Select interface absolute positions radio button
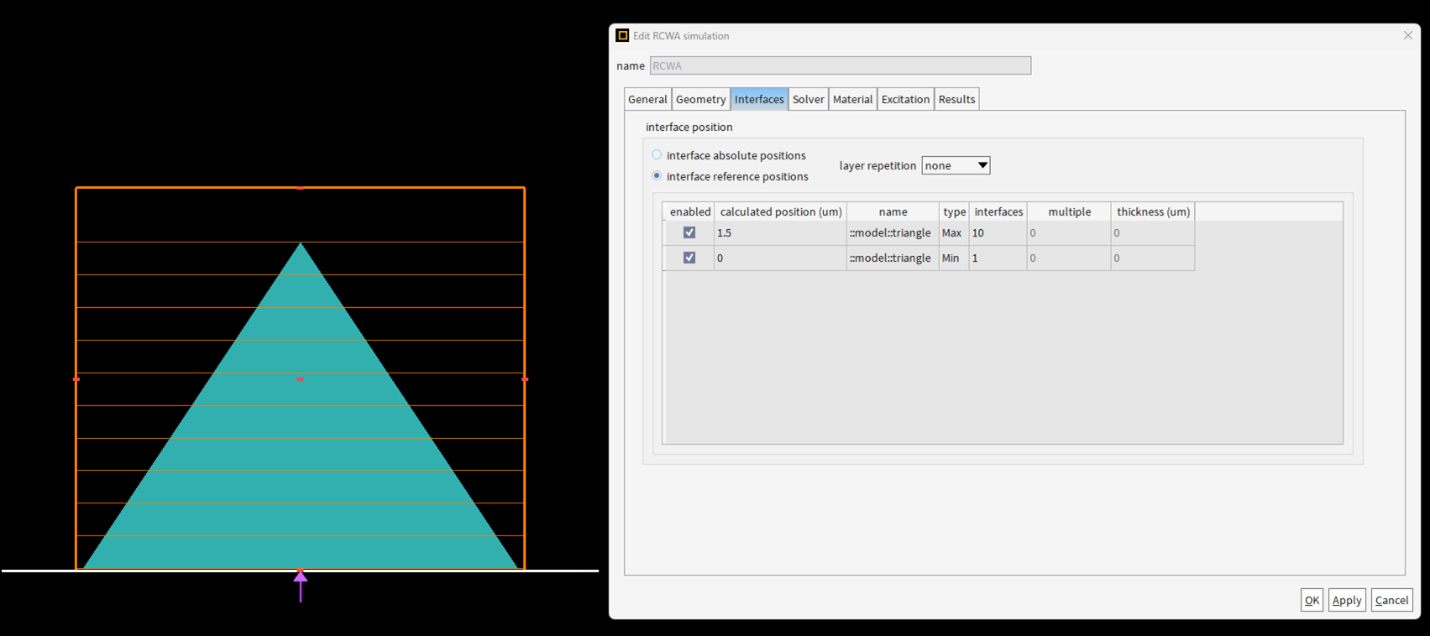 coord(657,155)
